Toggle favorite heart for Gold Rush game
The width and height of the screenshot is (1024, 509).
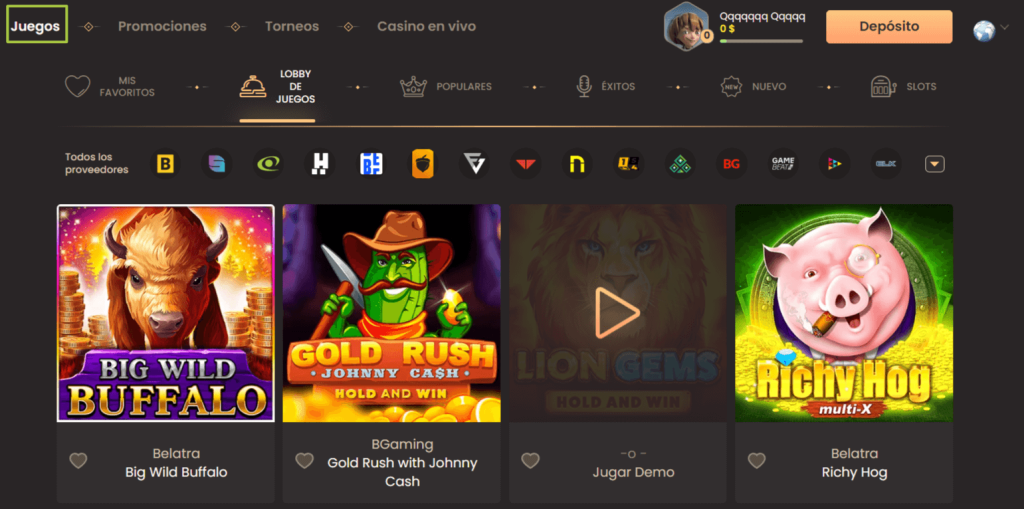point(304,461)
